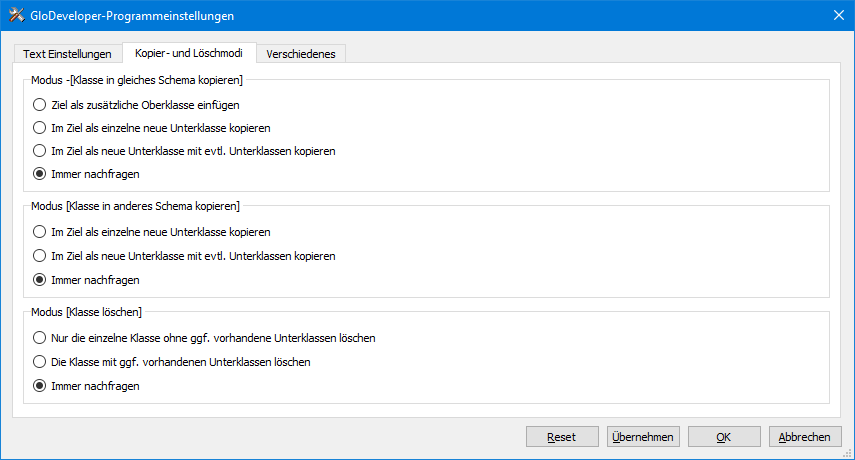Click the GloDeveloper tools icon in title bar

coord(16,15)
